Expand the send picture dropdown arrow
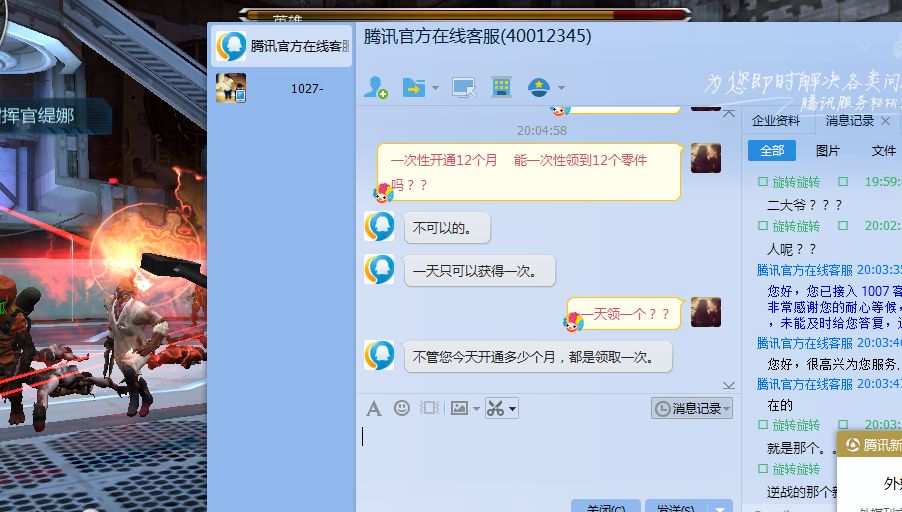The height and width of the screenshot is (512, 902). point(476,409)
